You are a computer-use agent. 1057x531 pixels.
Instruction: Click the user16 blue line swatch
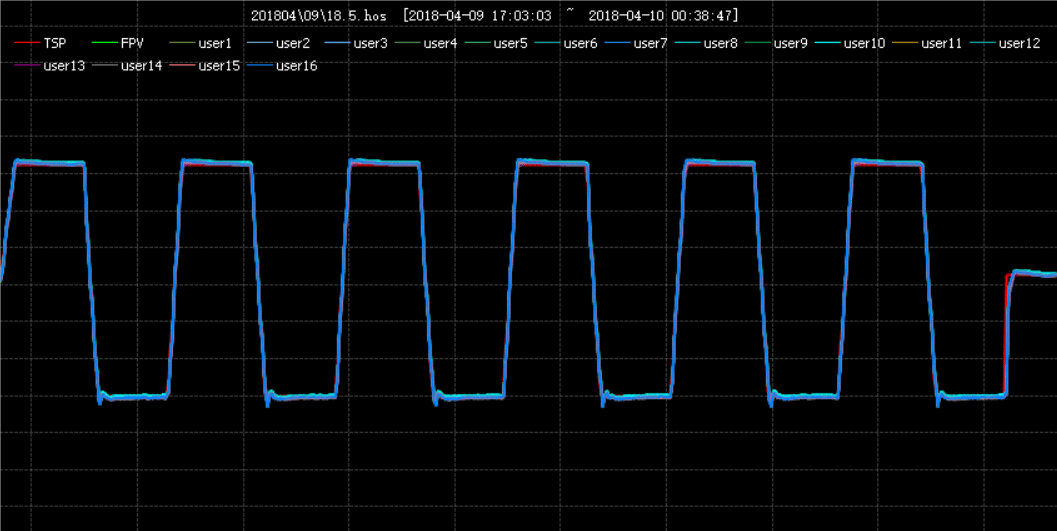260,66
